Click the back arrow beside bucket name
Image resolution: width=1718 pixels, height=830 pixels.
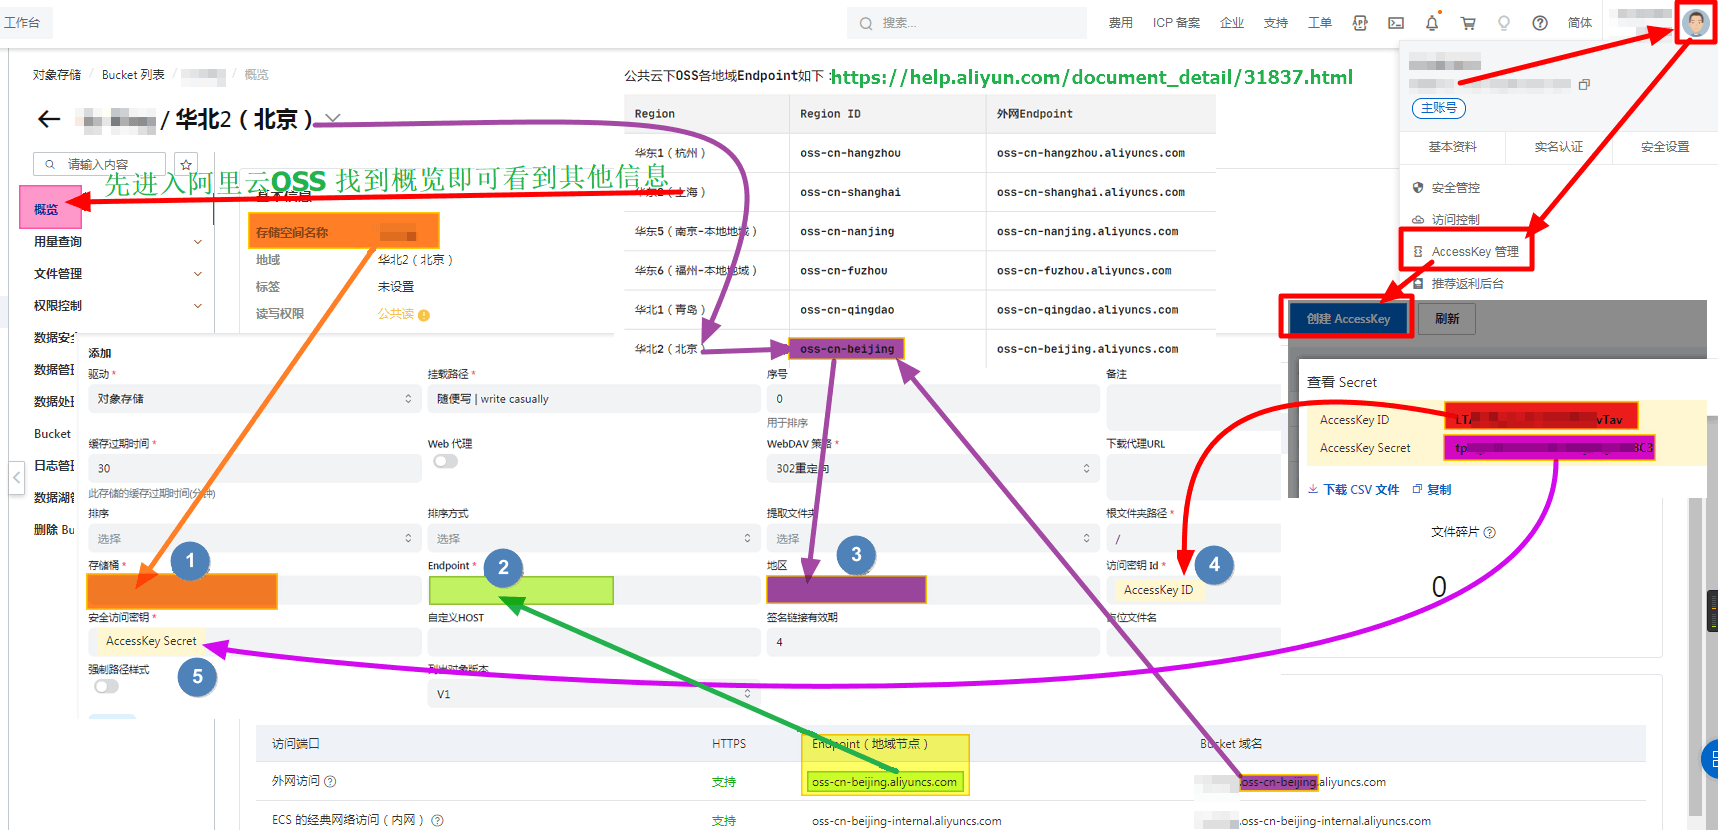[x=48, y=120]
